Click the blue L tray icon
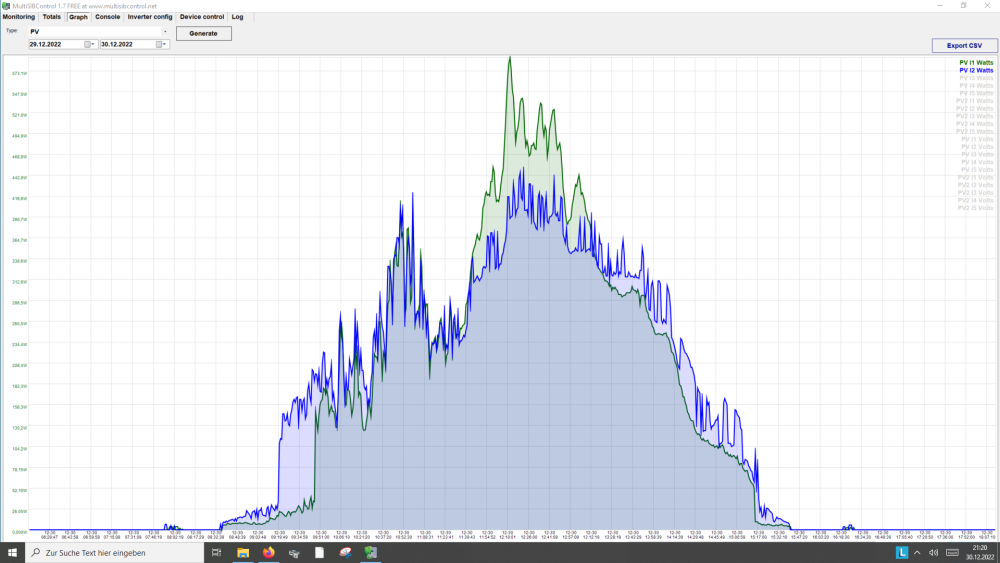1000x563 pixels. coord(901,553)
